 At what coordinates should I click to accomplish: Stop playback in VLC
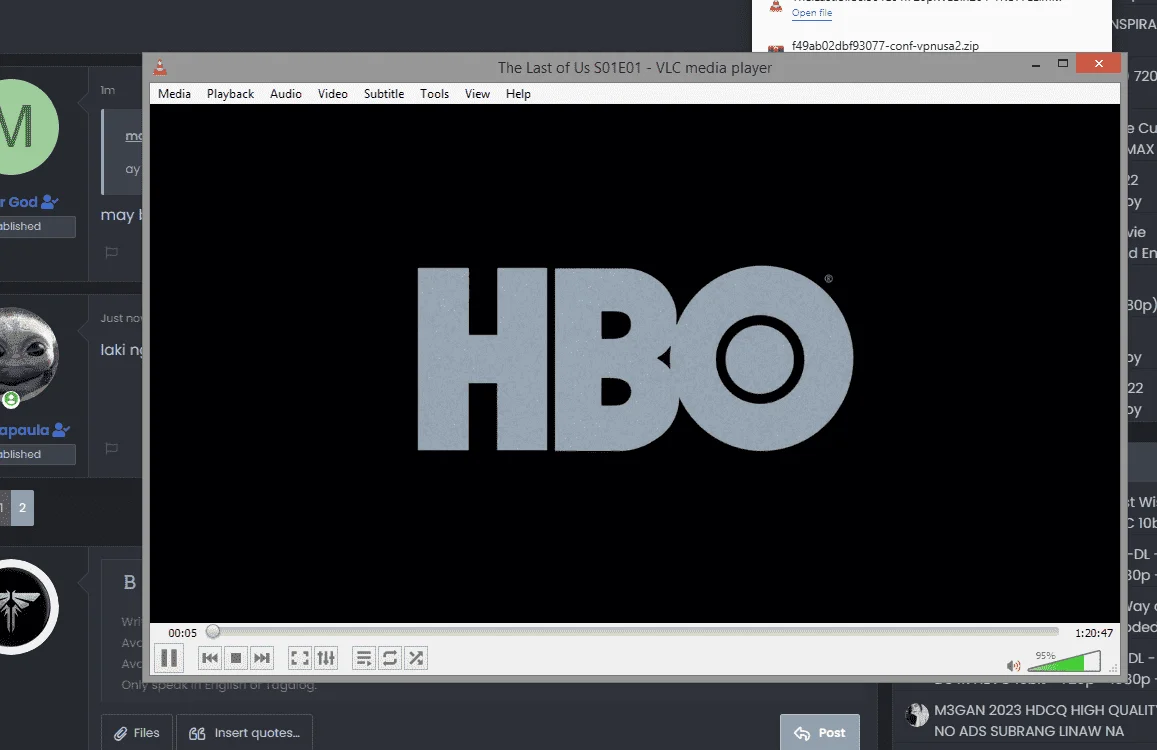click(236, 658)
